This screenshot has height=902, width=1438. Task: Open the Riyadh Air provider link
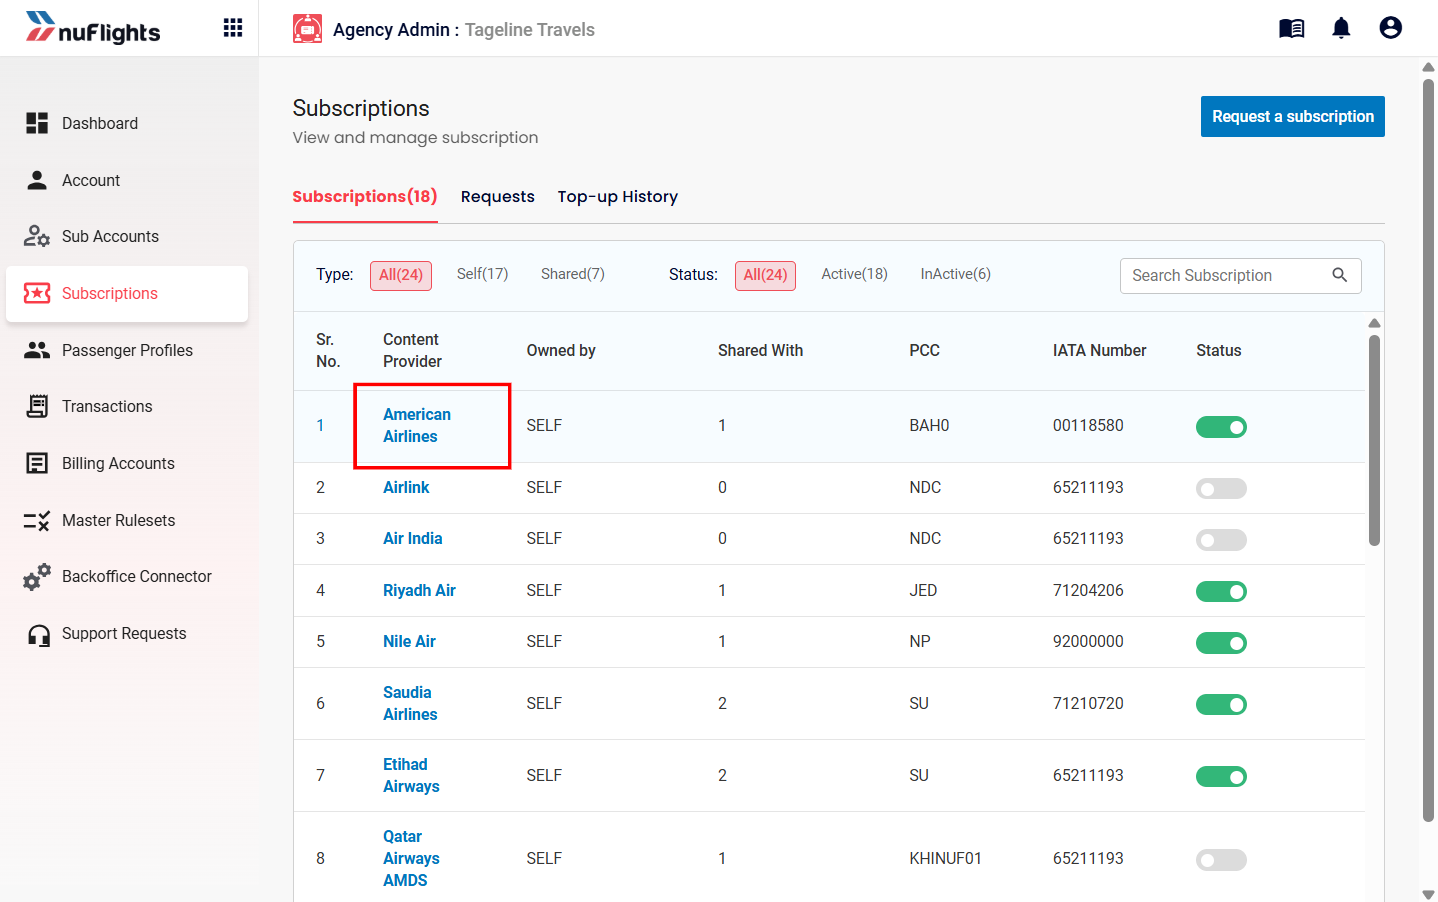point(419,590)
